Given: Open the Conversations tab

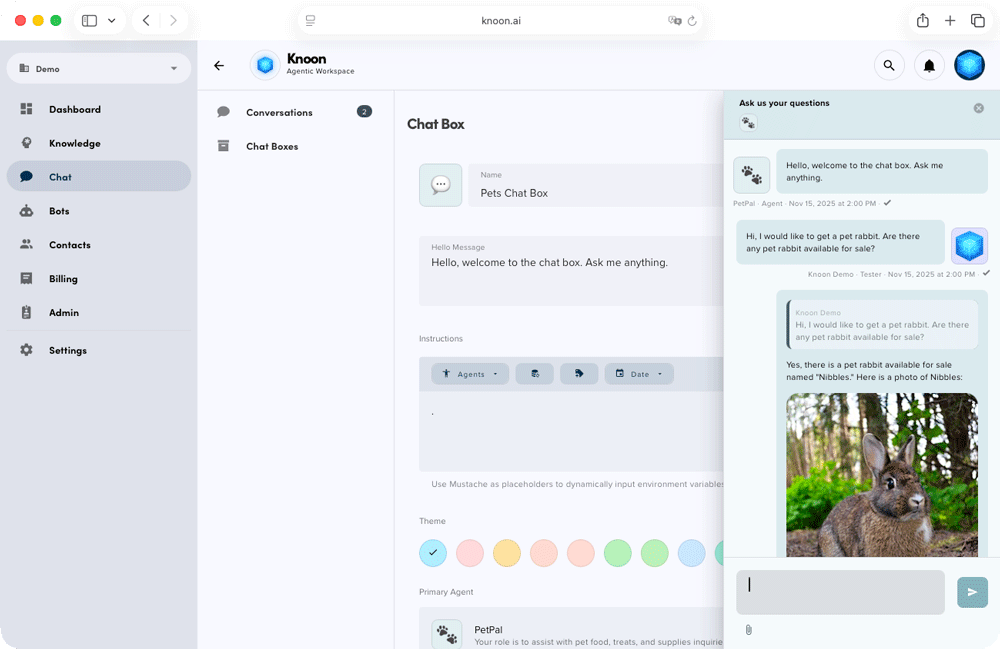Looking at the screenshot, I should (277, 112).
